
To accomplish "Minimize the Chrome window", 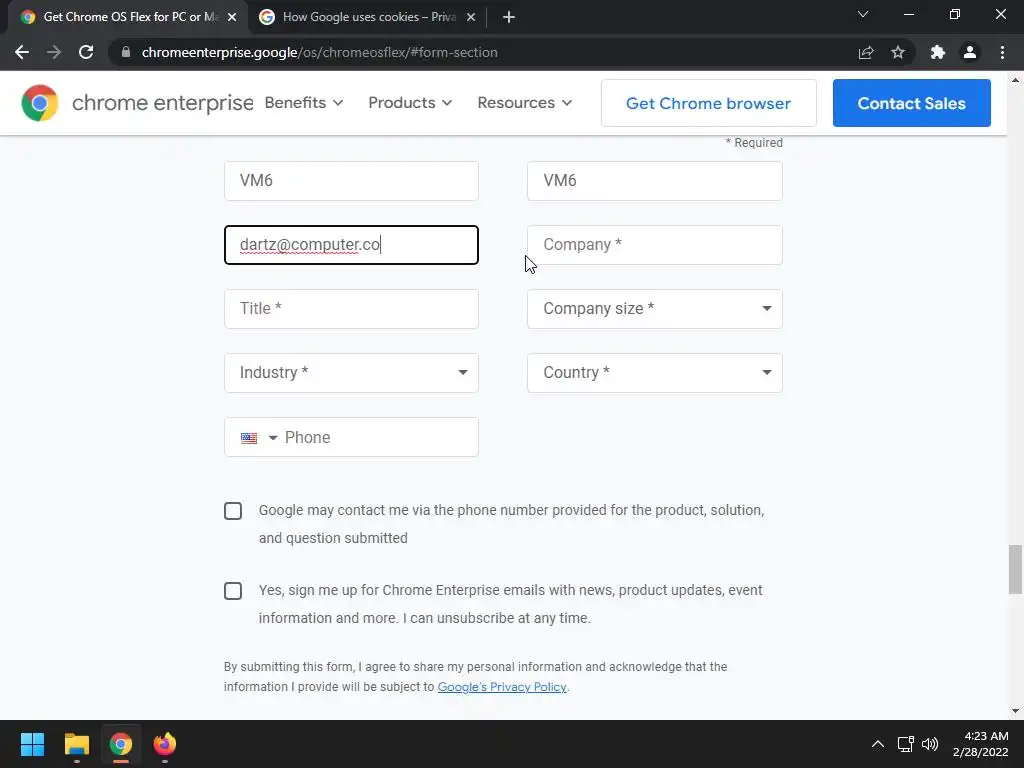I will pos(908,14).
